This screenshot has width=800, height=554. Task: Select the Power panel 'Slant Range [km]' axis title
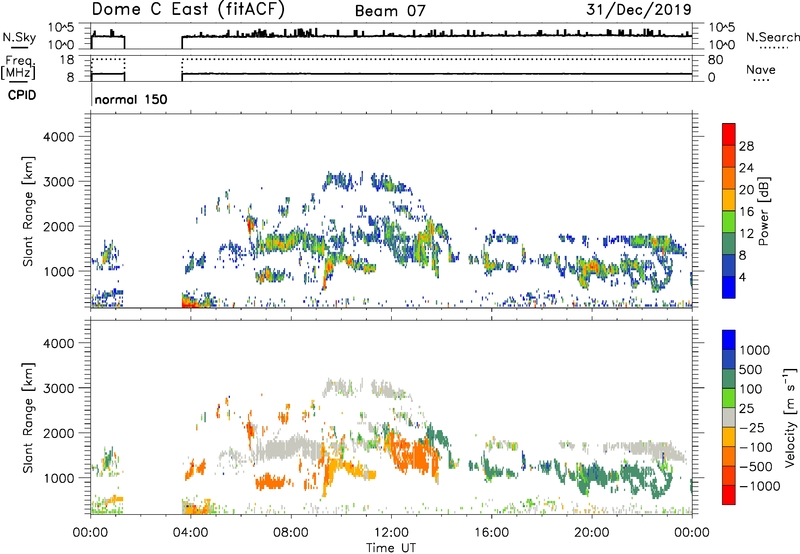tap(29, 211)
